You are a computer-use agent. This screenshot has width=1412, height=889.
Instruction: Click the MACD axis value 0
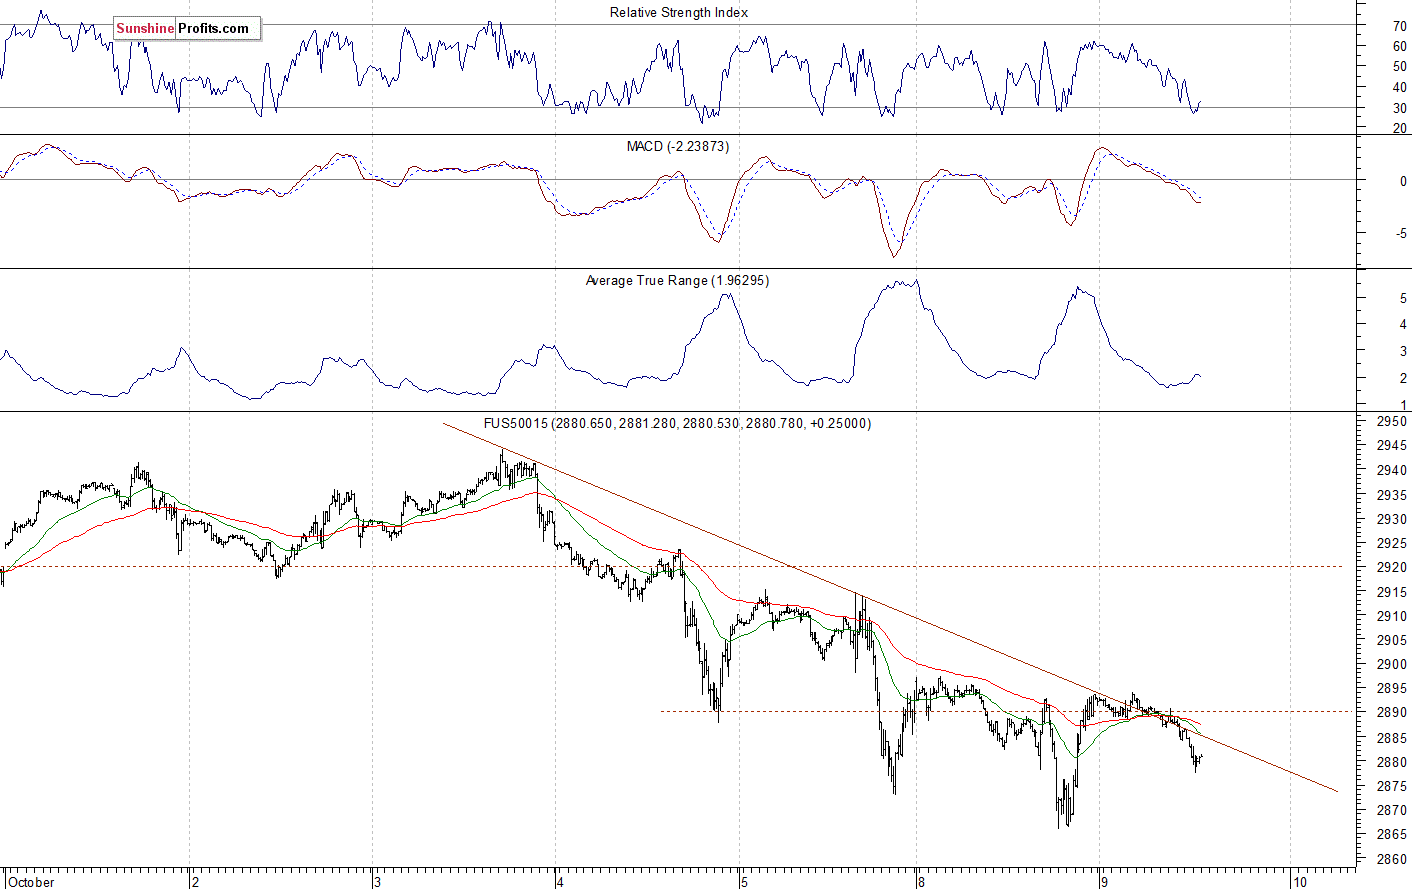(1404, 181)
